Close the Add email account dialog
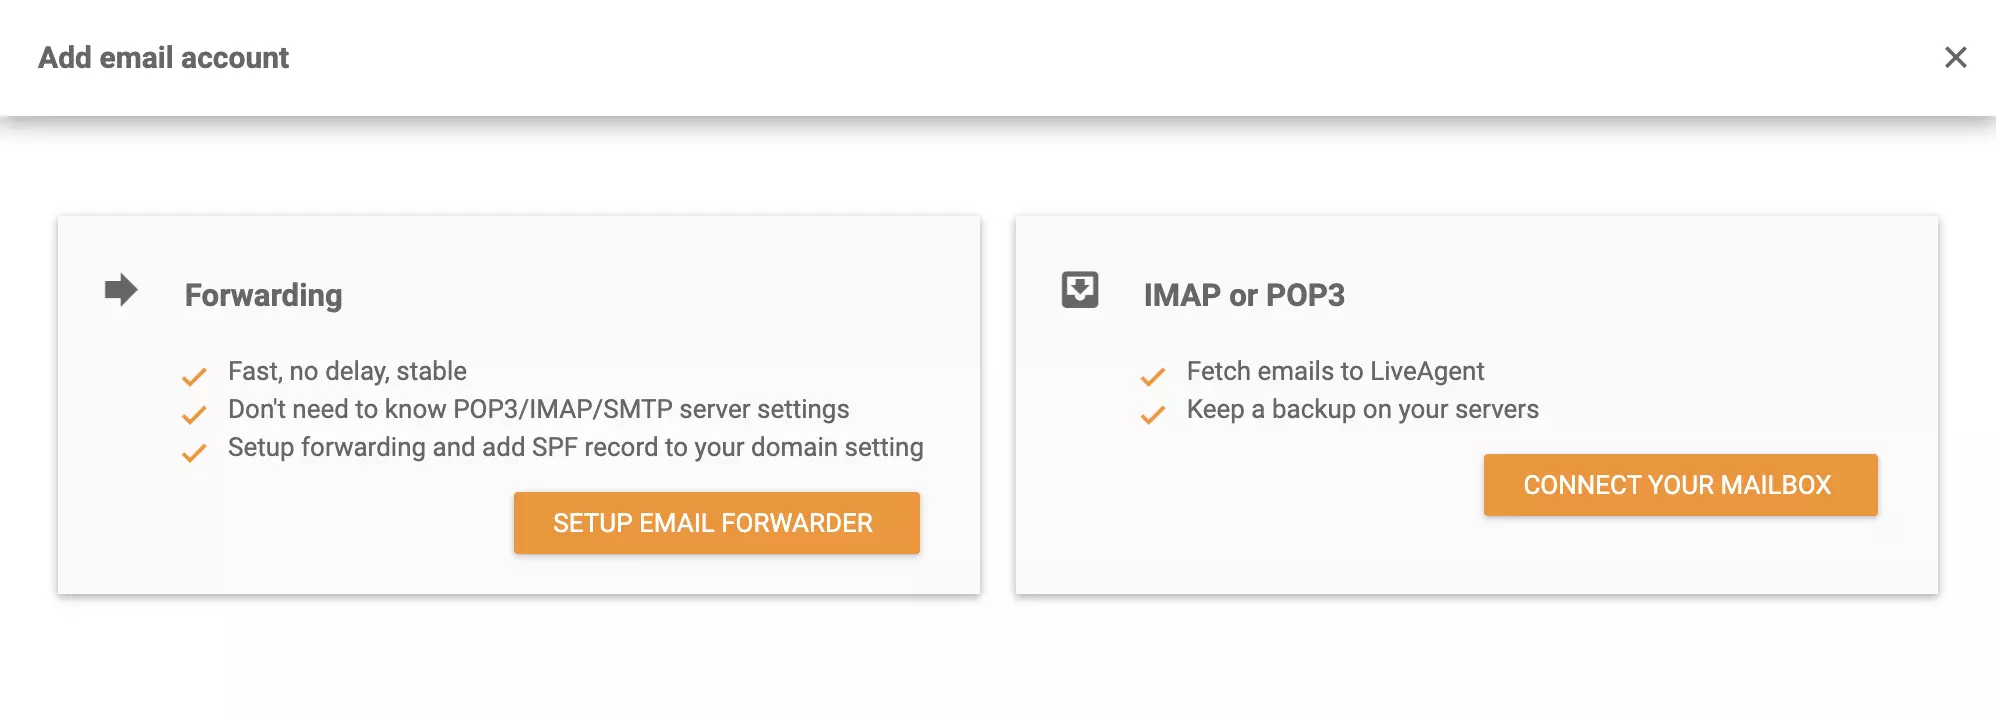This screenshot has width=1996, height=720. (x=1956, y=57)
